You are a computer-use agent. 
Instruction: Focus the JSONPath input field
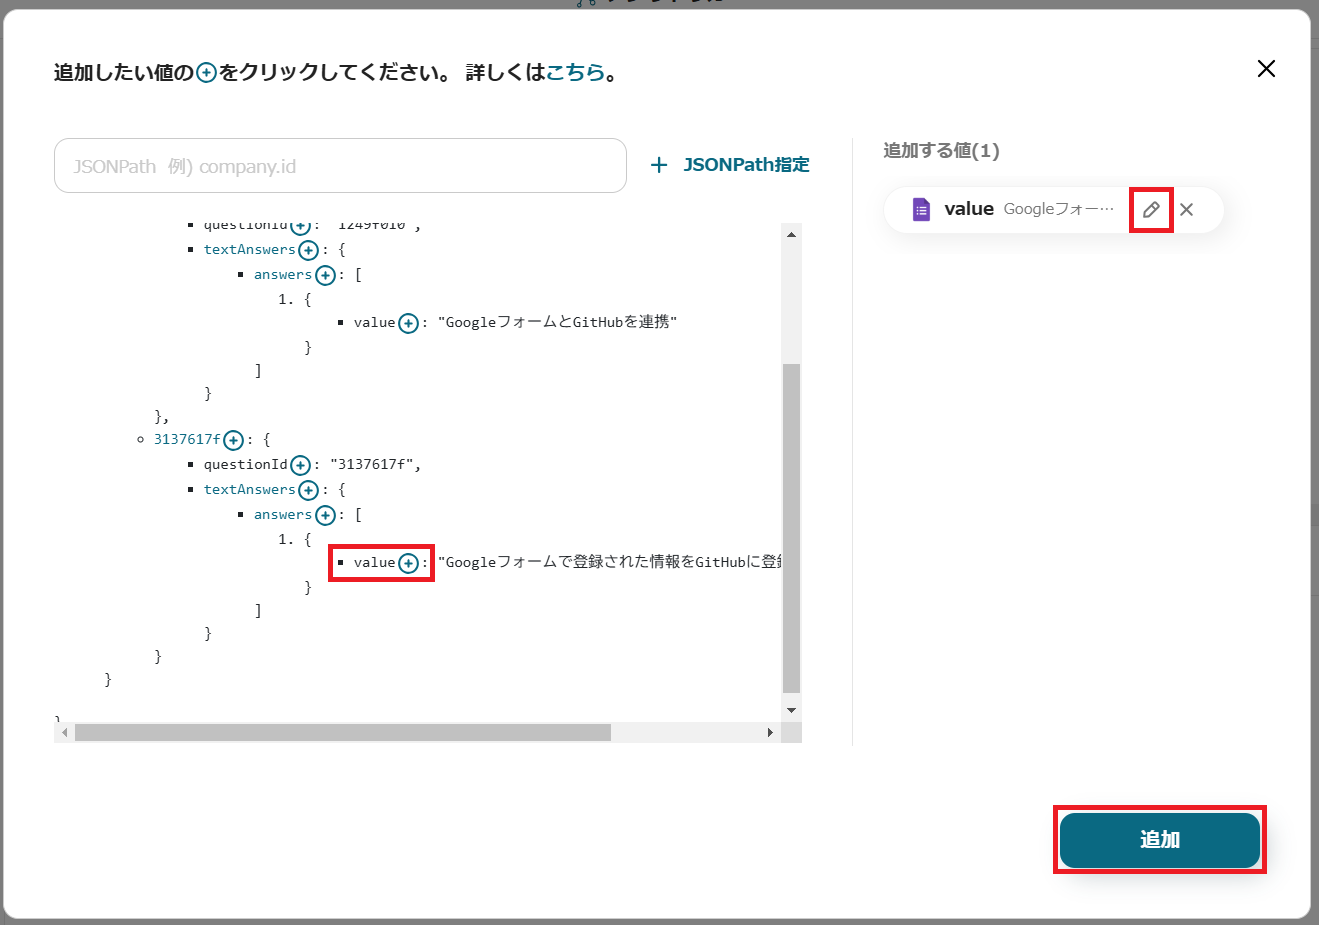[x=340, y=166]
